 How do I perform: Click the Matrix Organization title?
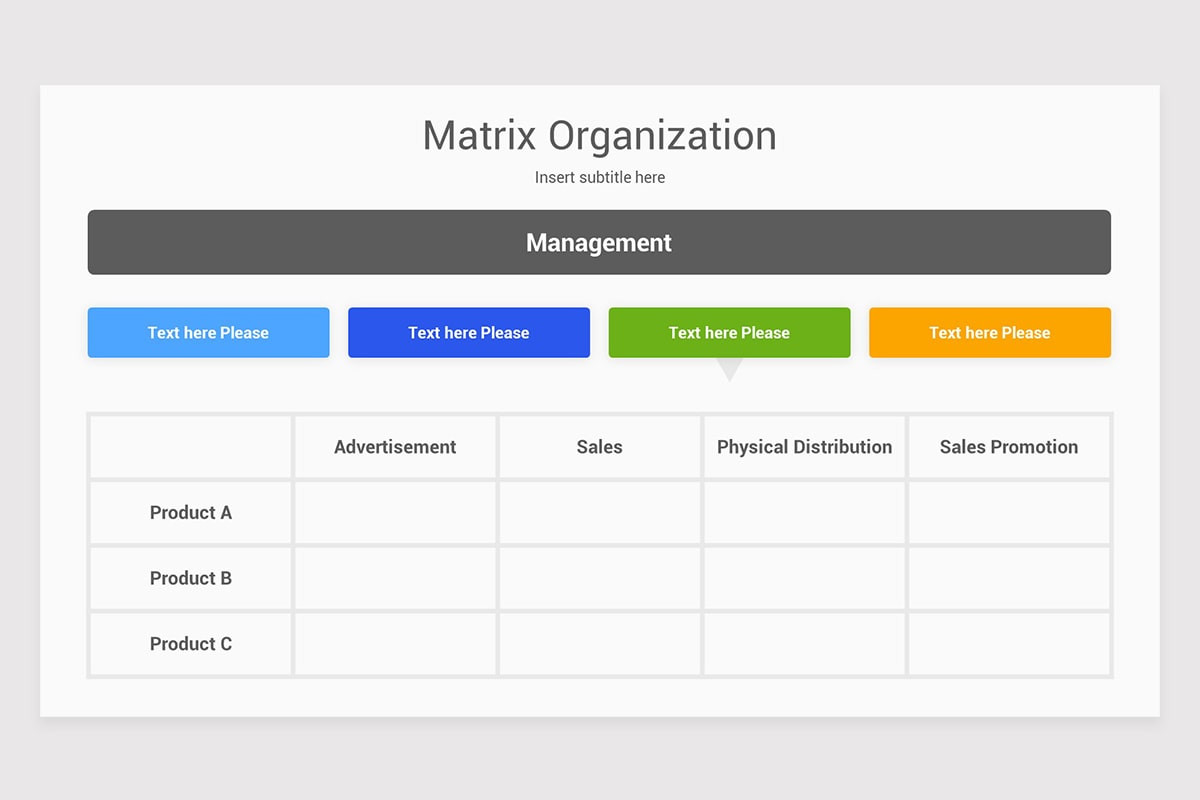(x=600, y=136)
